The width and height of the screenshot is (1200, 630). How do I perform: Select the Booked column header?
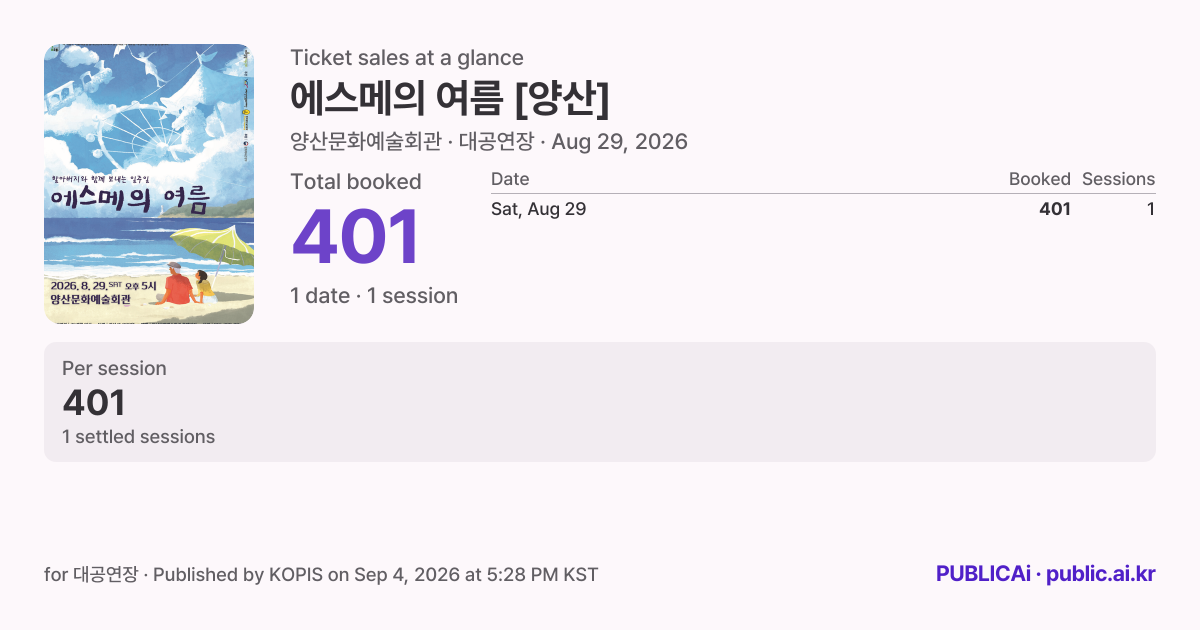point(1039,179)
